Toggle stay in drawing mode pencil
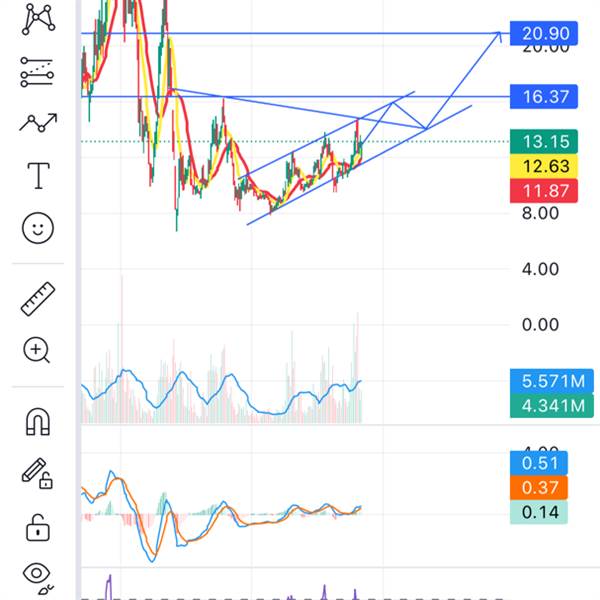Viewport: 600px width, 600px height. pos(37,474)
